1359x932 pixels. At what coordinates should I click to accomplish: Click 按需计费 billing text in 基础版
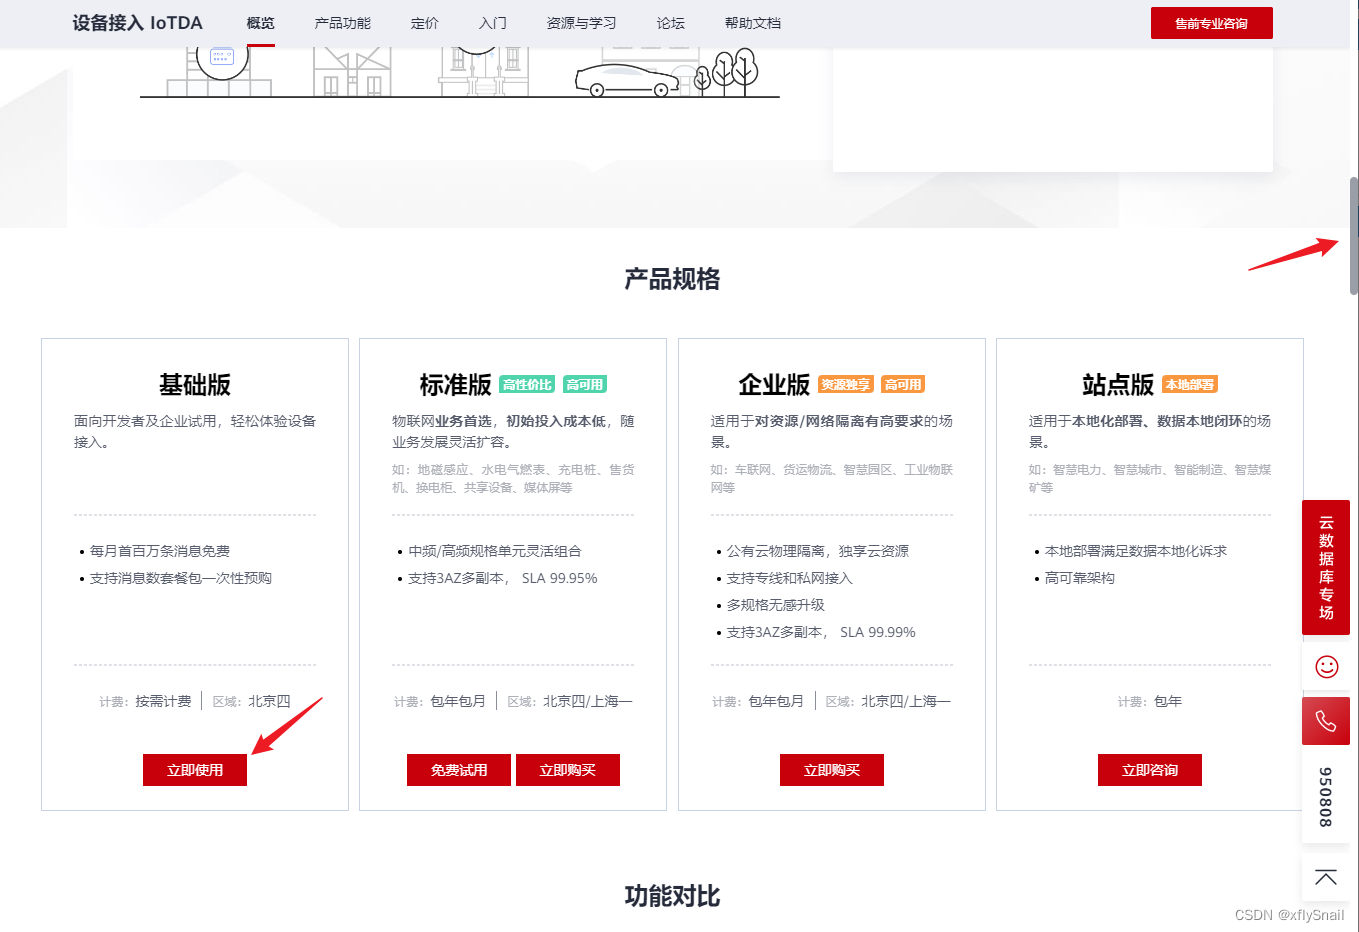[x=164, y=701]
